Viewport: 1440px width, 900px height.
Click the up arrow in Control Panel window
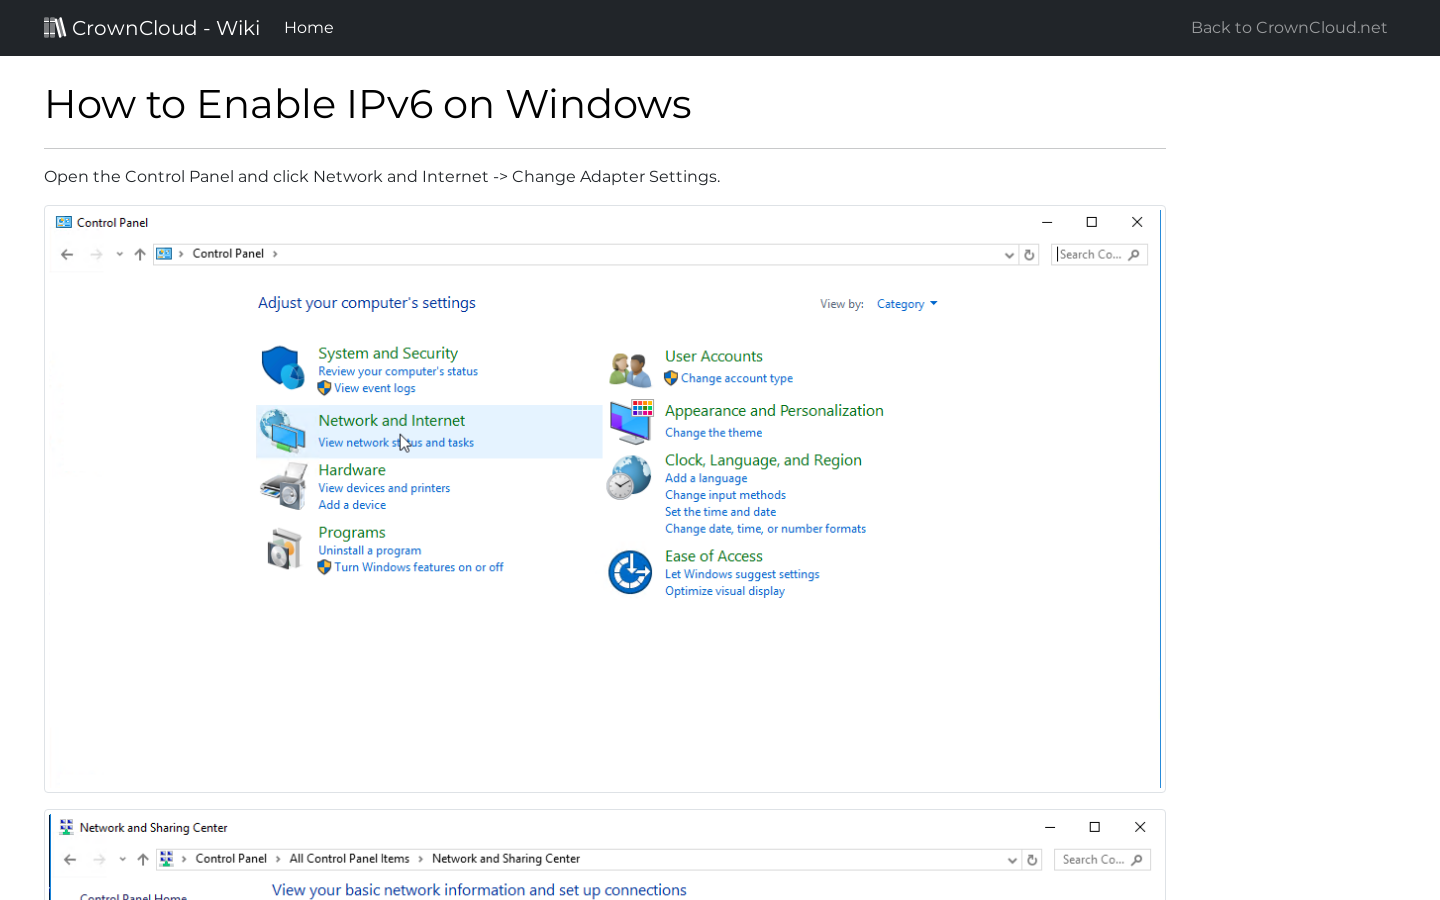tap(140, 254)
